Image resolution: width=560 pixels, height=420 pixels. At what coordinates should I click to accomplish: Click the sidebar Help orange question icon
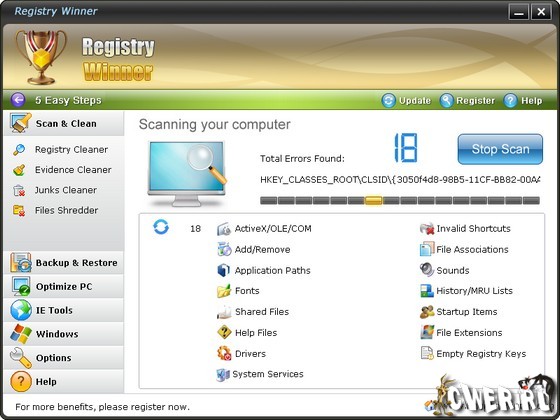[21, 381]
